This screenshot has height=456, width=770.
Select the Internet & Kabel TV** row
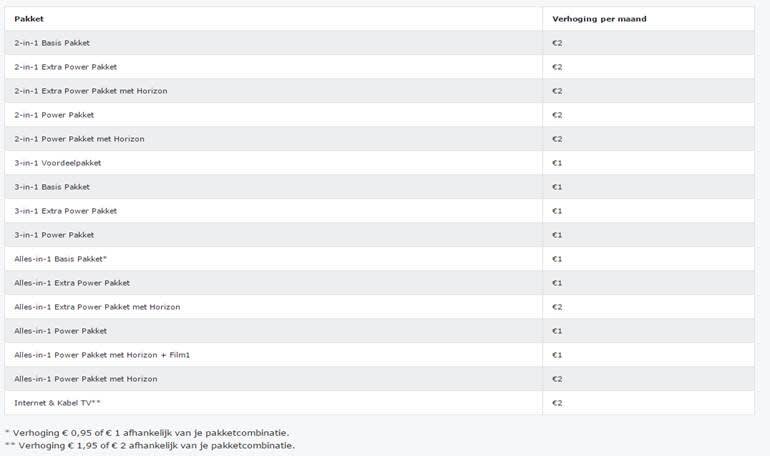[x=57, y=403]
